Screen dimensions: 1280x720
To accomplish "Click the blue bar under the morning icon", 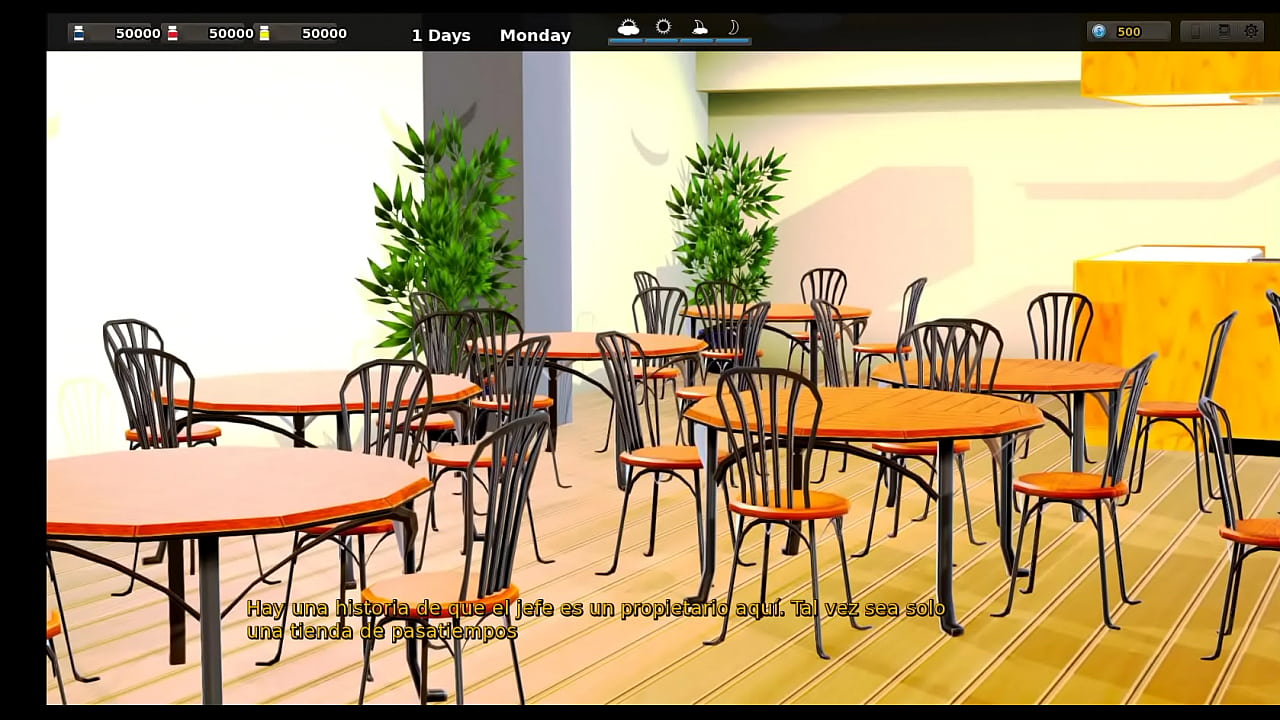I will tap(628, 42).
